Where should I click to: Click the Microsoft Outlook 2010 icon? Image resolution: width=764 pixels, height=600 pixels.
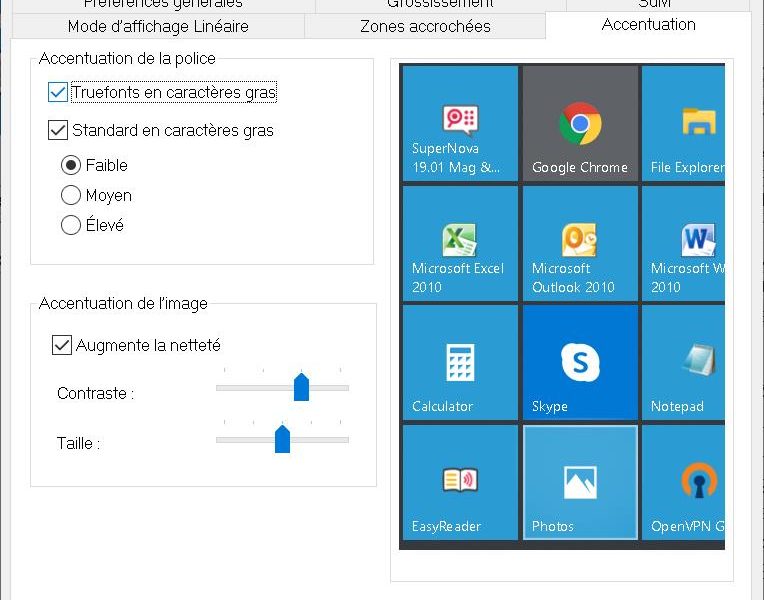579,240
